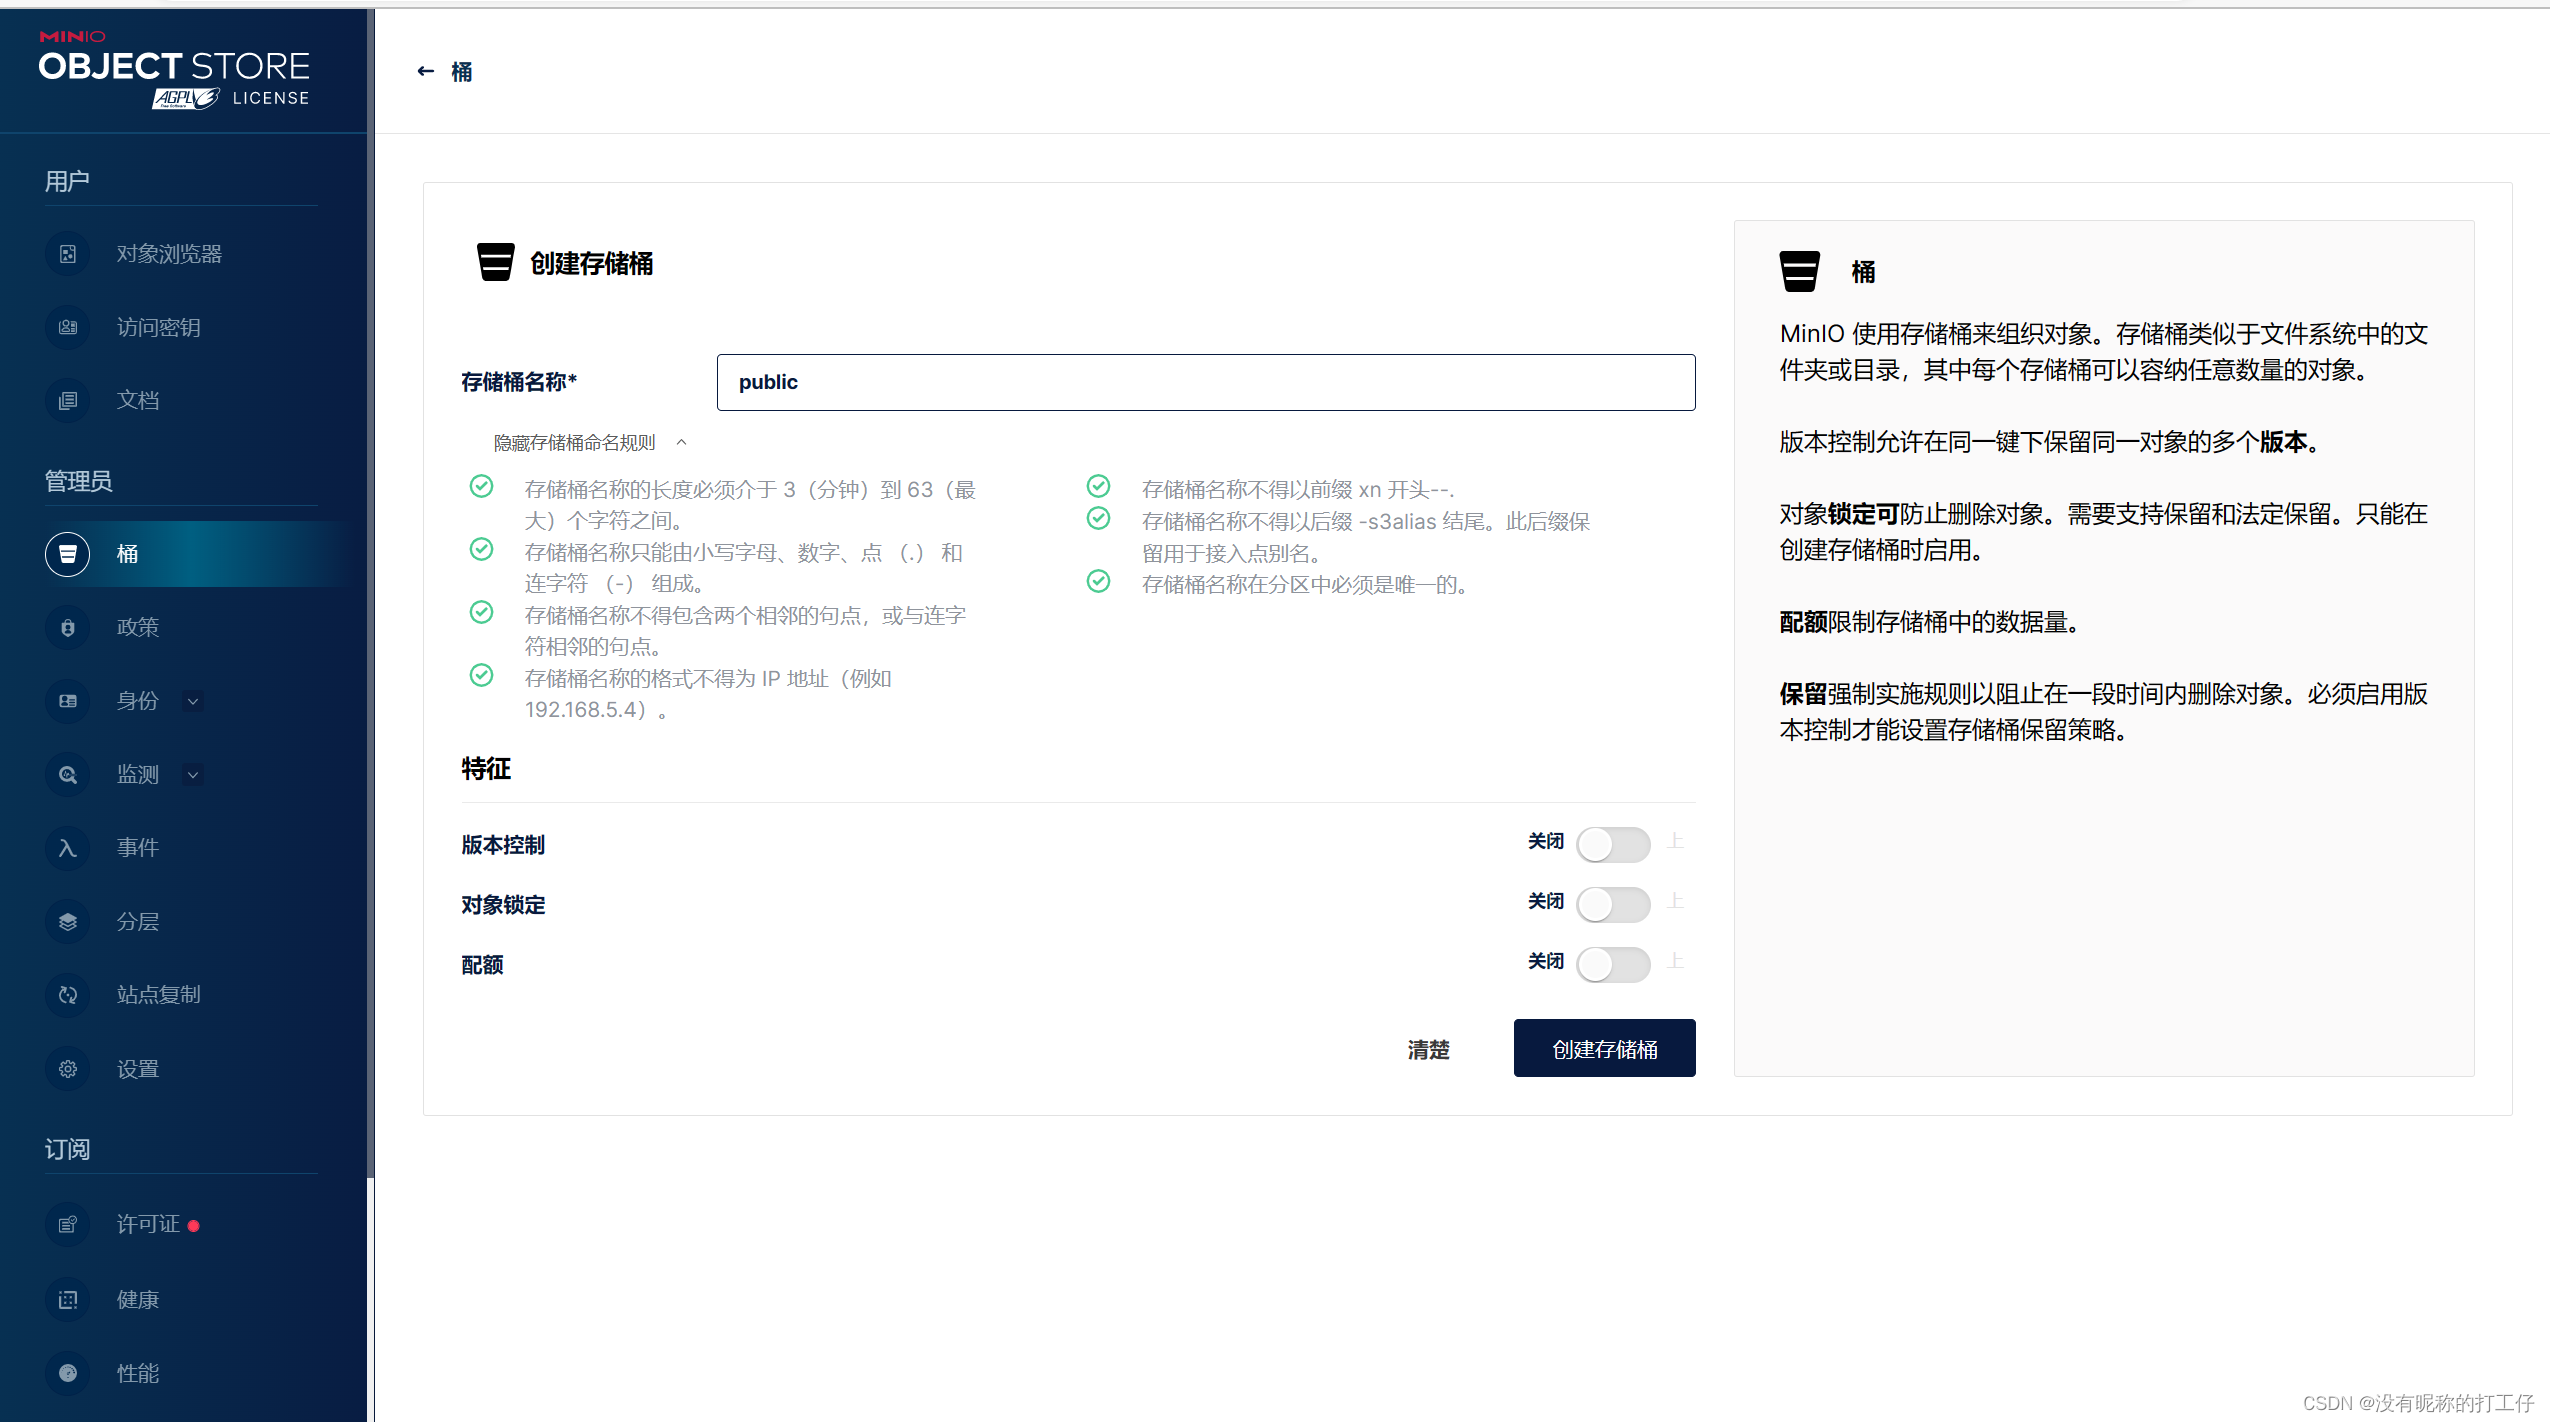This screenshot has height=1422, width=2550.
Task: Click the Health (健康) icon
Action: 68,1300
